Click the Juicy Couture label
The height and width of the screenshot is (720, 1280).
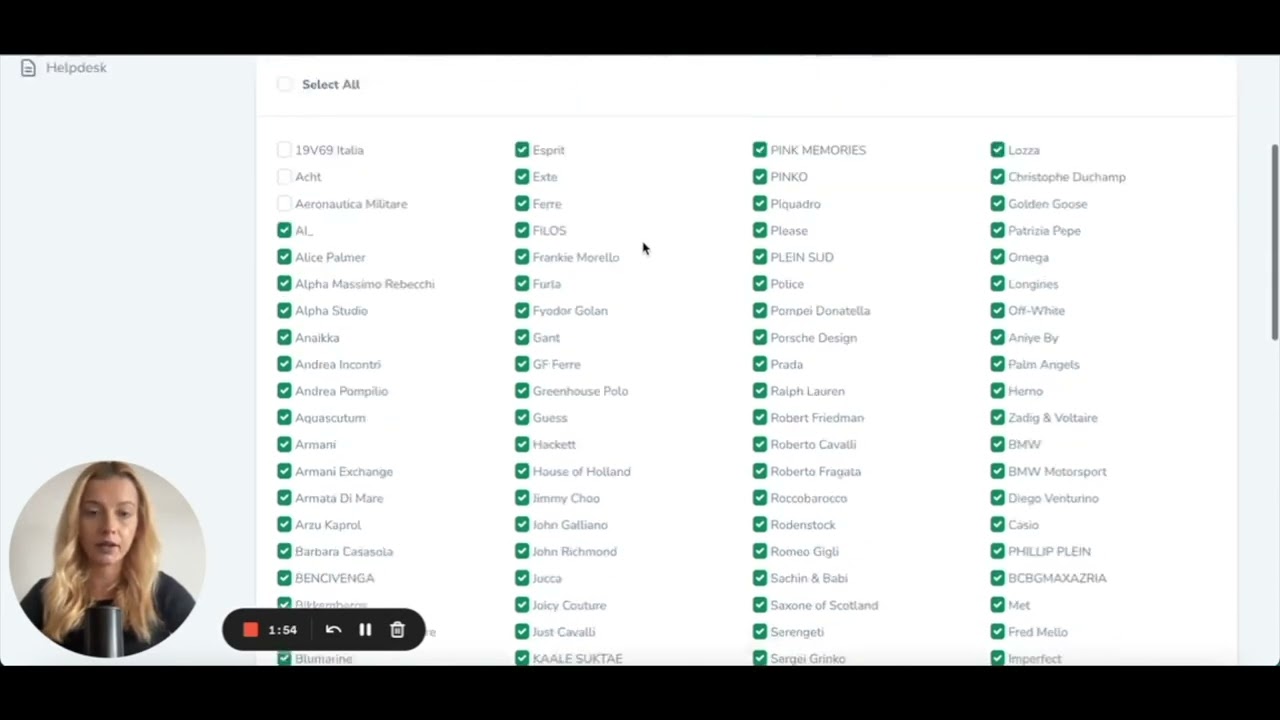coord(569,605)
